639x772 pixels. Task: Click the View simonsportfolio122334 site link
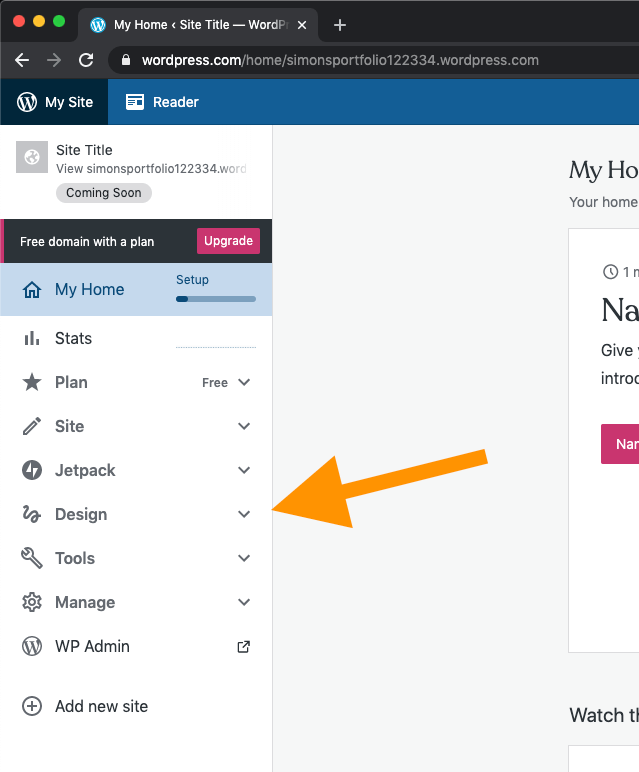[x=151, y=169]
